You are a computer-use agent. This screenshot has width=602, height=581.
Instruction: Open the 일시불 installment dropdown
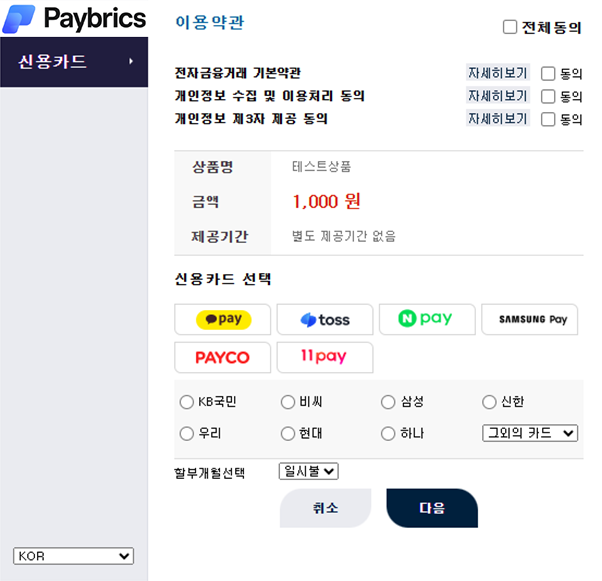click(x=311, y=470)
